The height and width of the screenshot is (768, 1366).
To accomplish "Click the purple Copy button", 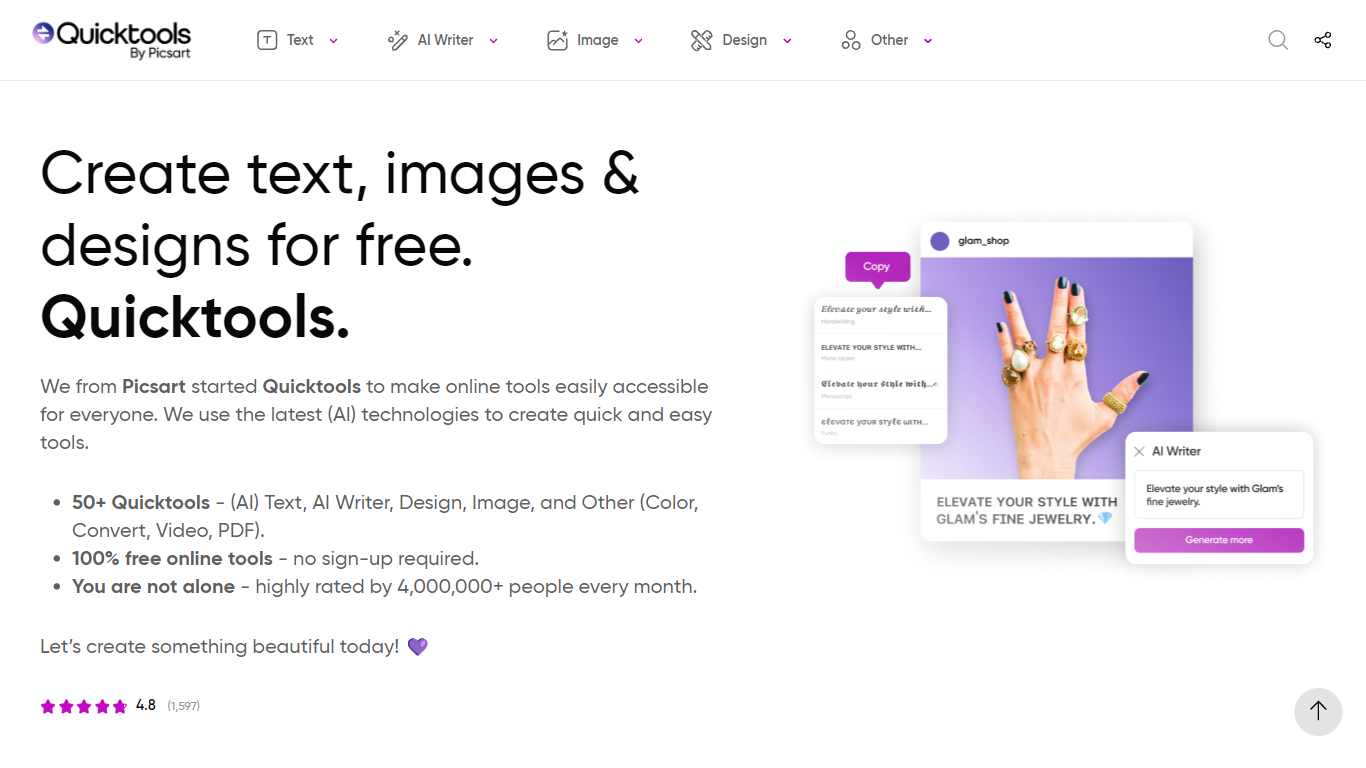I will click(x=877, y=267).
